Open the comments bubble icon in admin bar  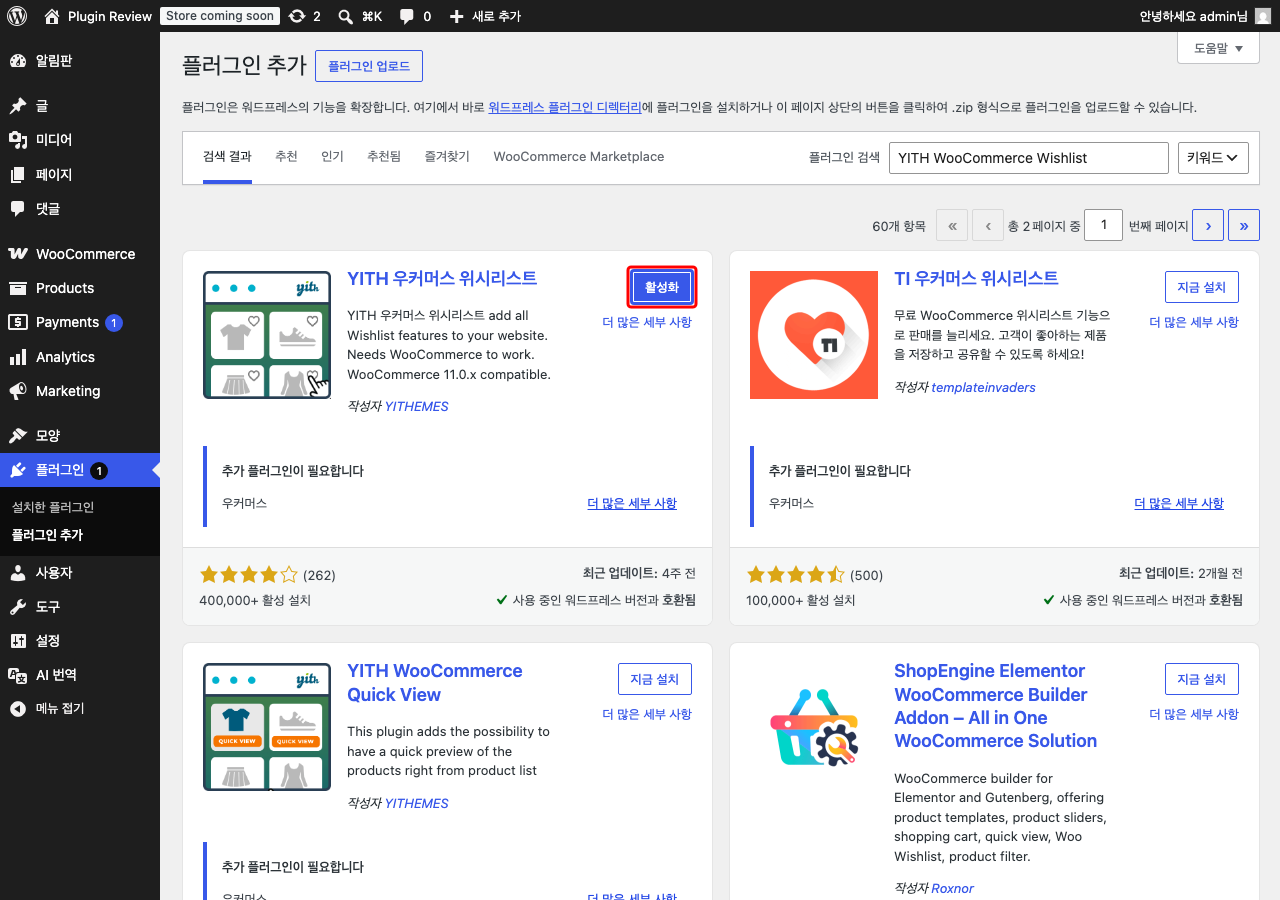click(x=406, y=16)
